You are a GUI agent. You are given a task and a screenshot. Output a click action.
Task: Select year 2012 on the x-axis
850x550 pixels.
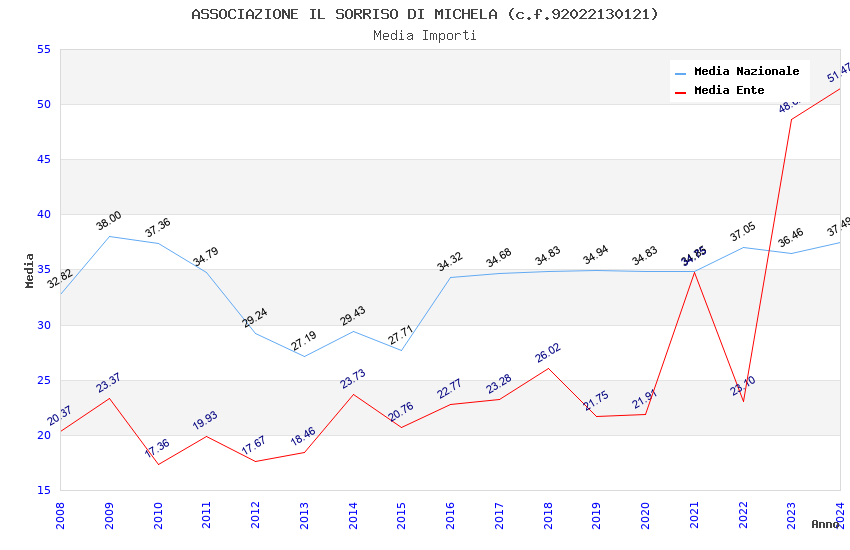tap(255, 515)
